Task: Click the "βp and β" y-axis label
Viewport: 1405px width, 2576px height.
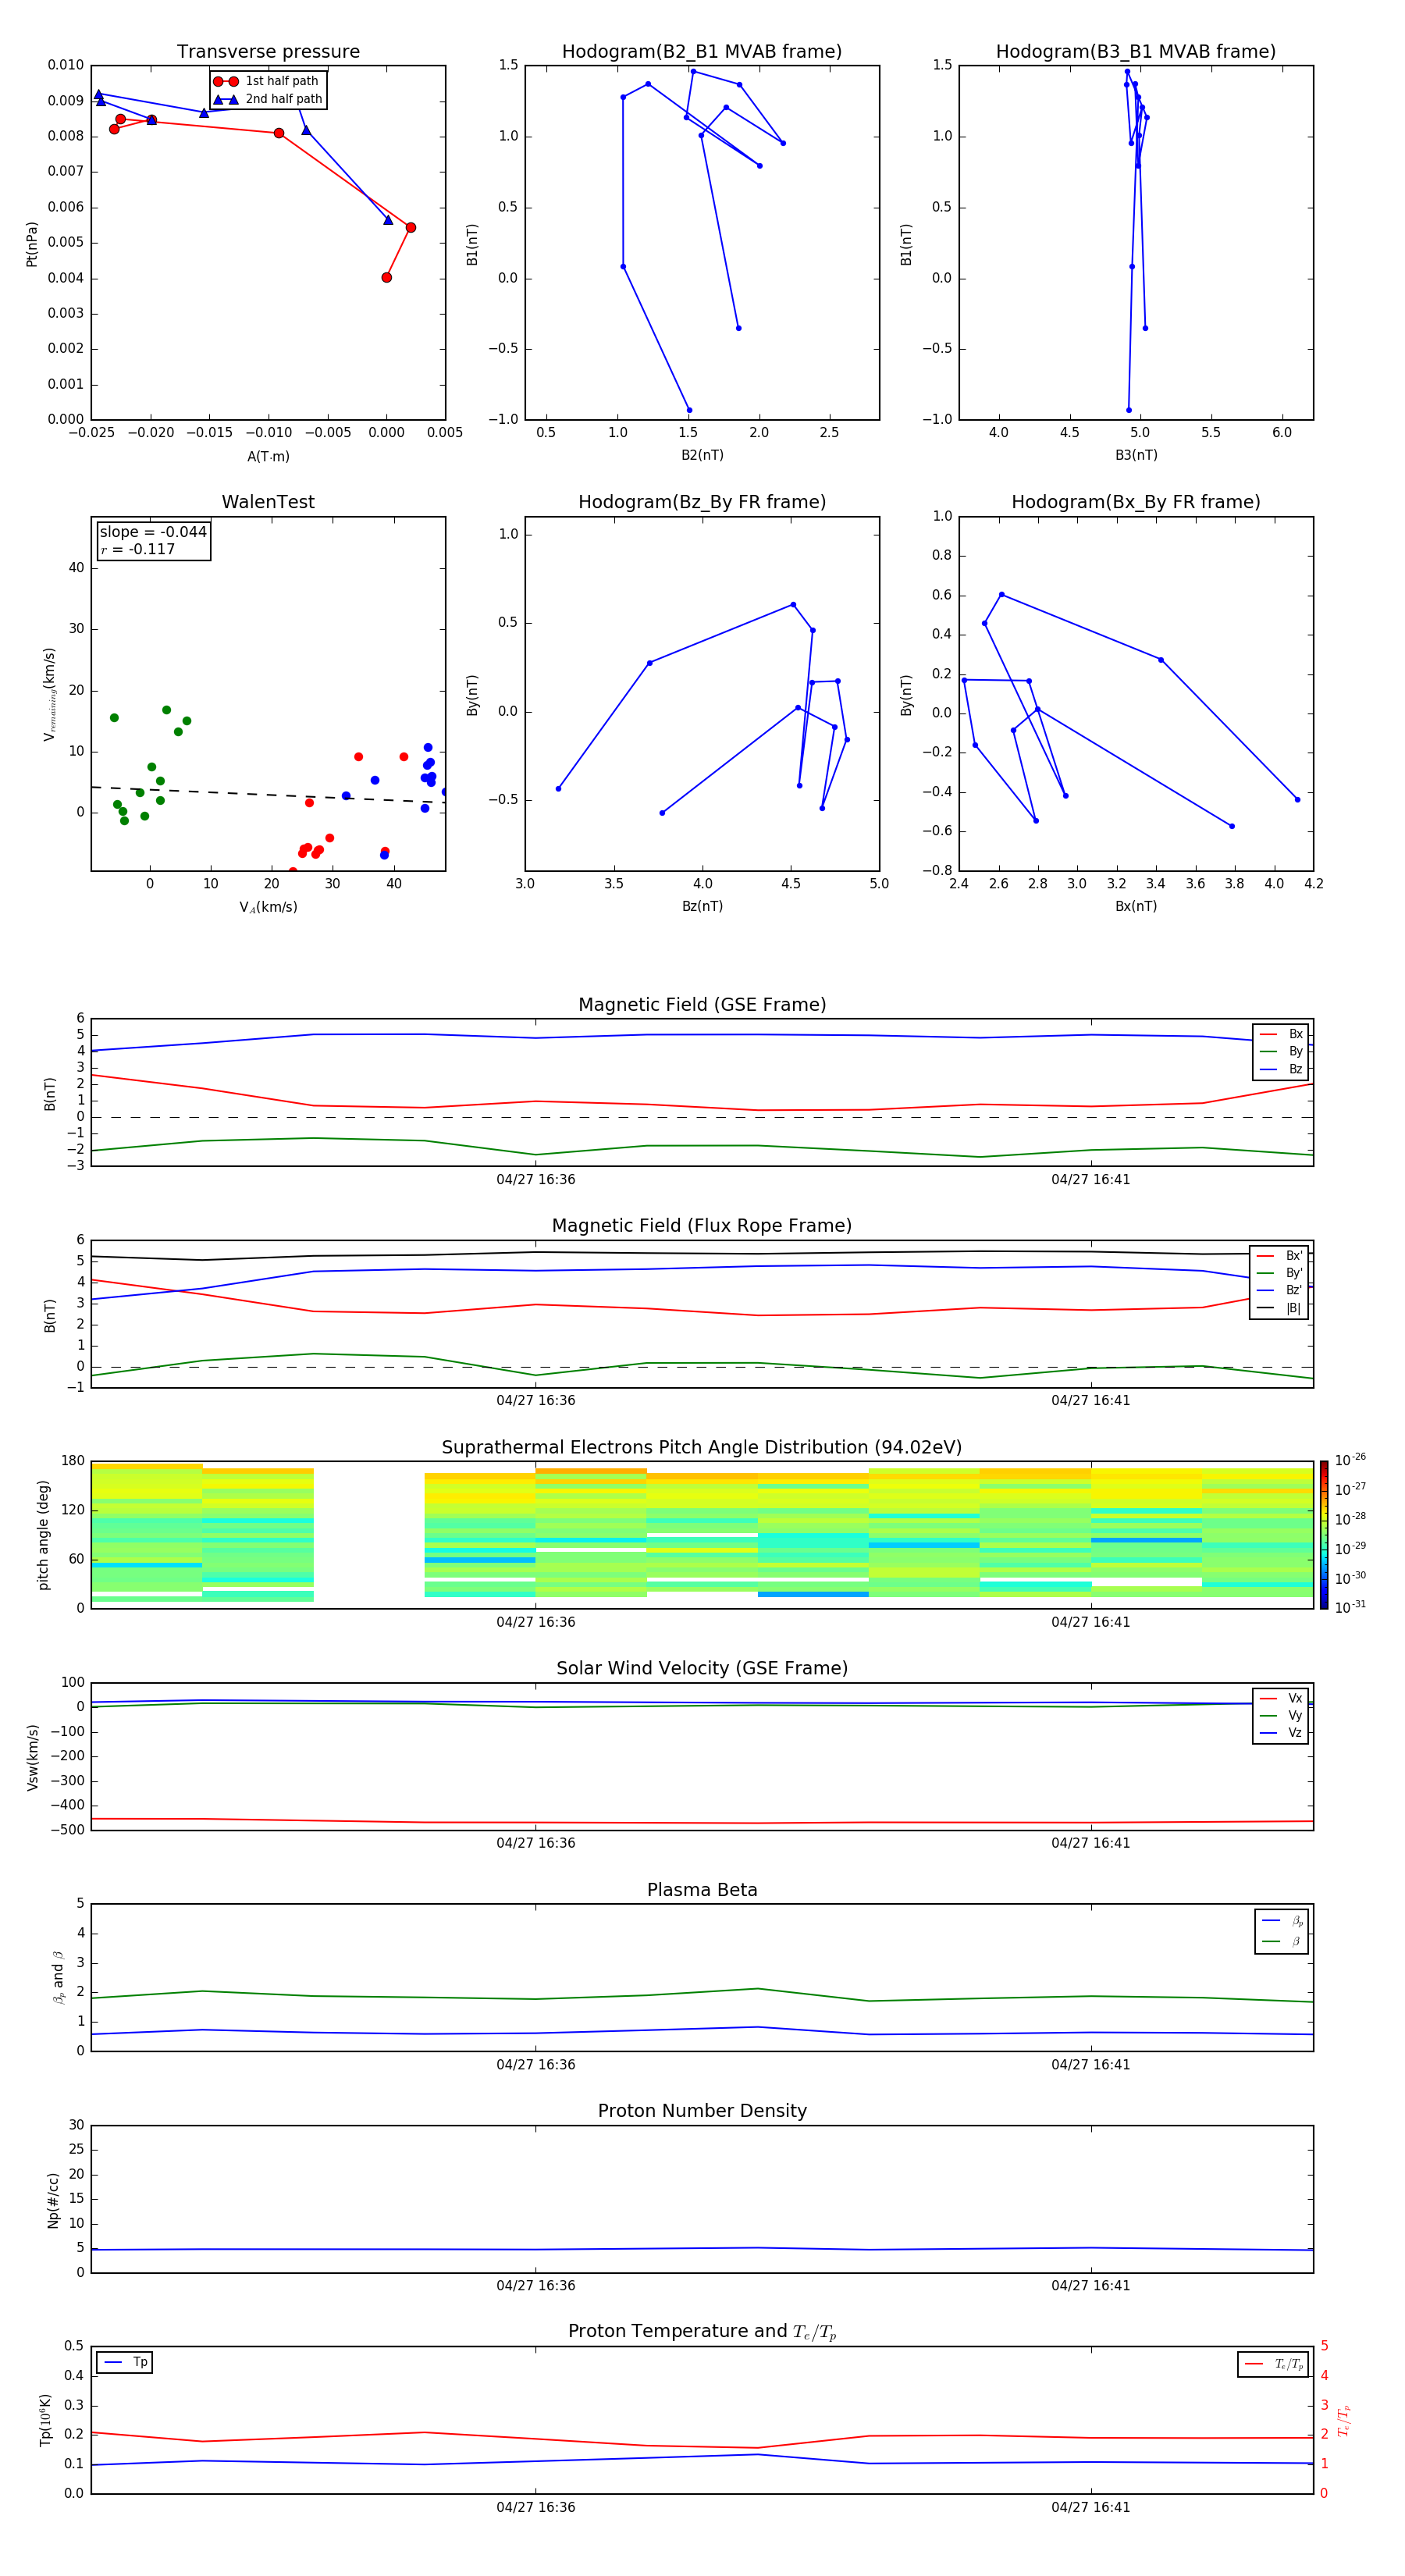Action: (x=58, y=1977)
